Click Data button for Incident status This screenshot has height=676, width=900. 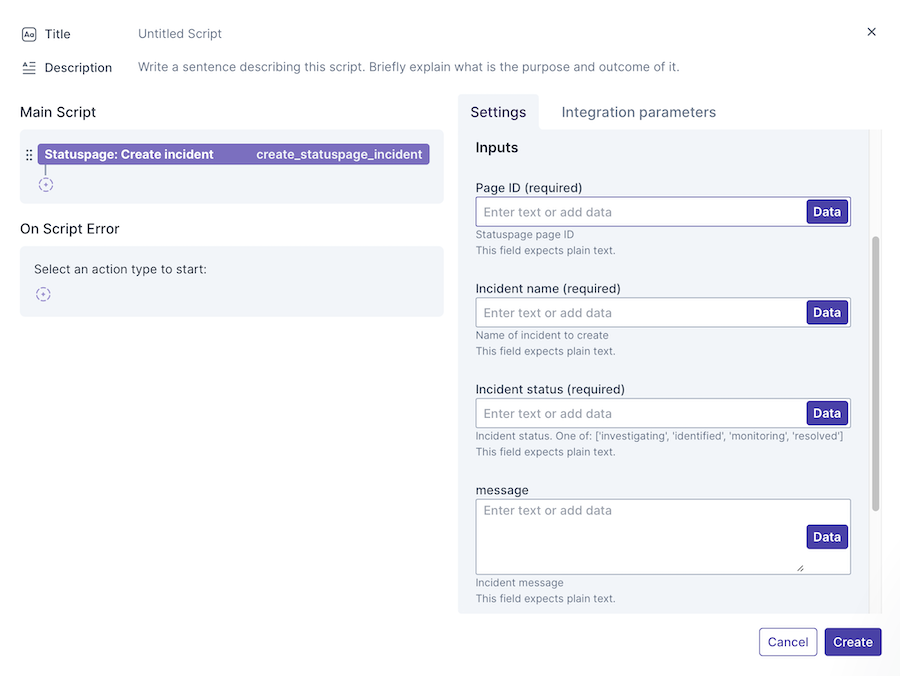pyautogui.click(x=826, y=414)
